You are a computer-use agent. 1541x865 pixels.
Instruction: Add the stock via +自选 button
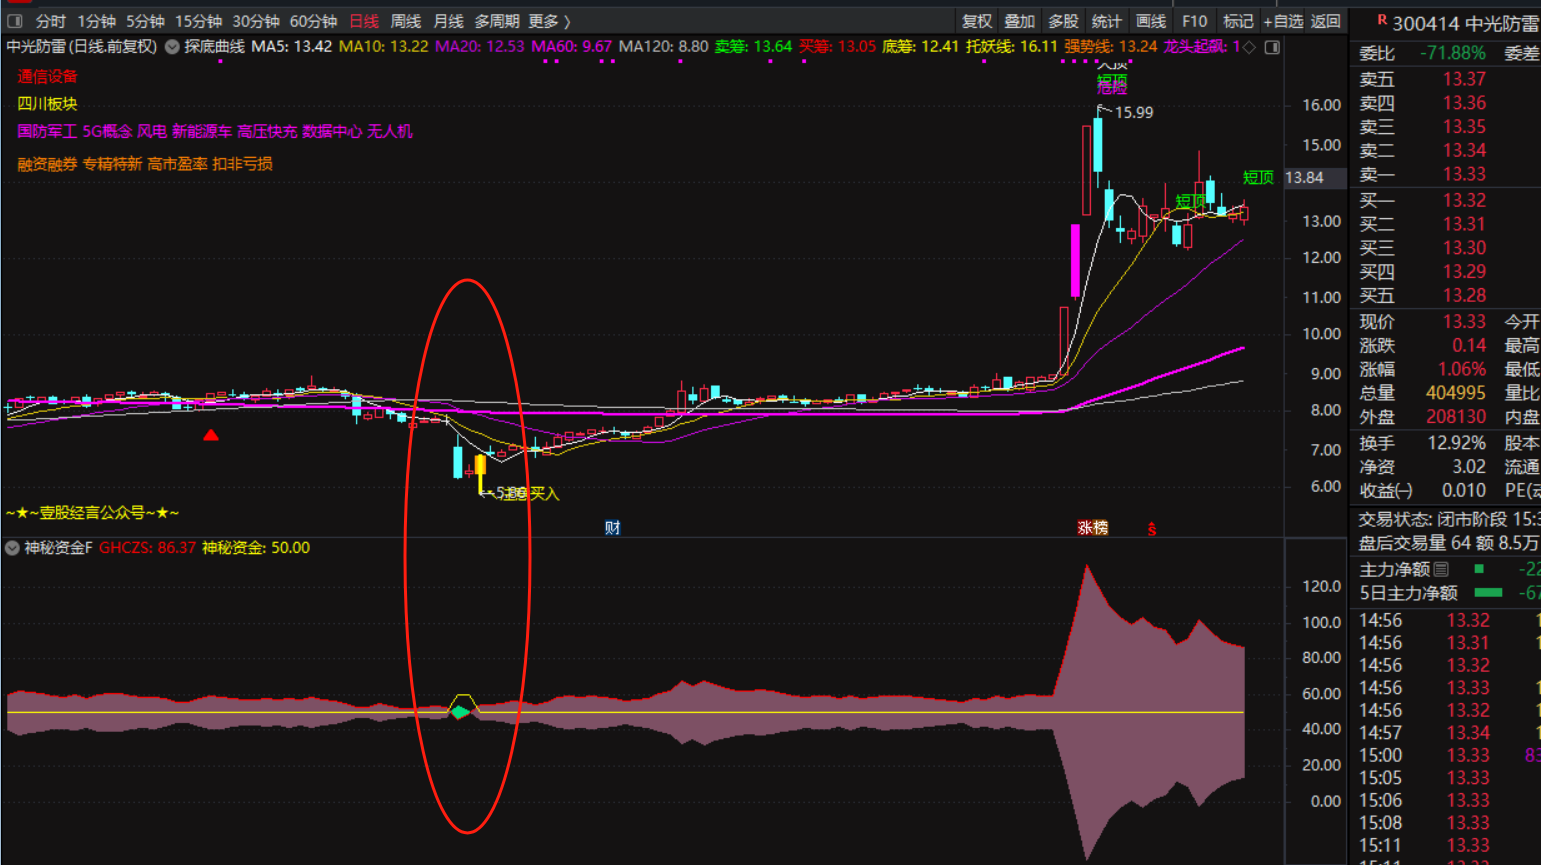pos(1283,21)
